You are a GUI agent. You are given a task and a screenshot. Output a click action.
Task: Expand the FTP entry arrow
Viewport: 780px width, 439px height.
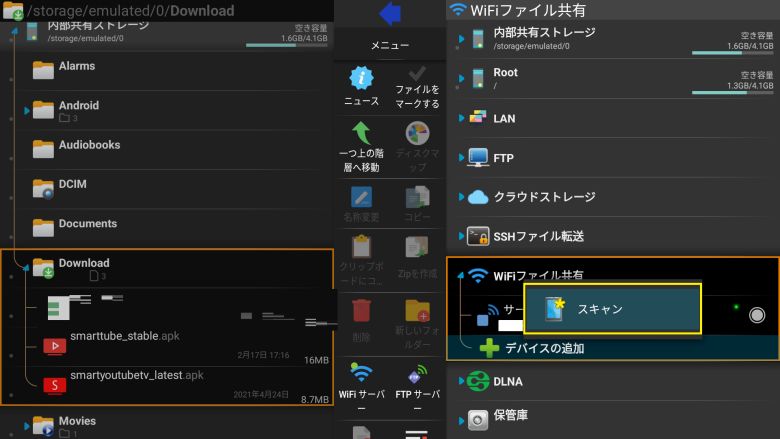(x=461, y=158)
